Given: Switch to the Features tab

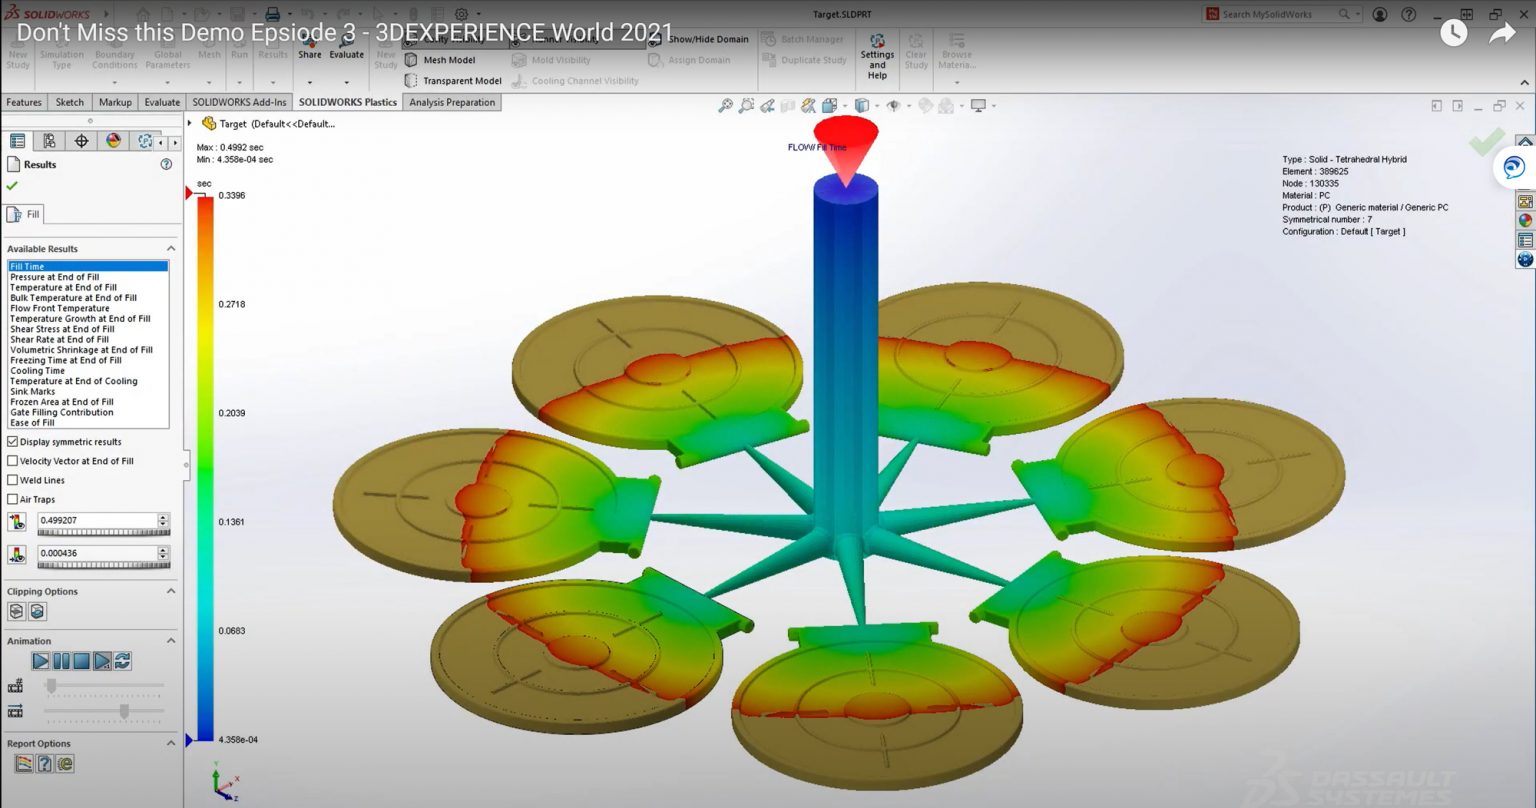Looking at the screenshot, I should 24,102.
